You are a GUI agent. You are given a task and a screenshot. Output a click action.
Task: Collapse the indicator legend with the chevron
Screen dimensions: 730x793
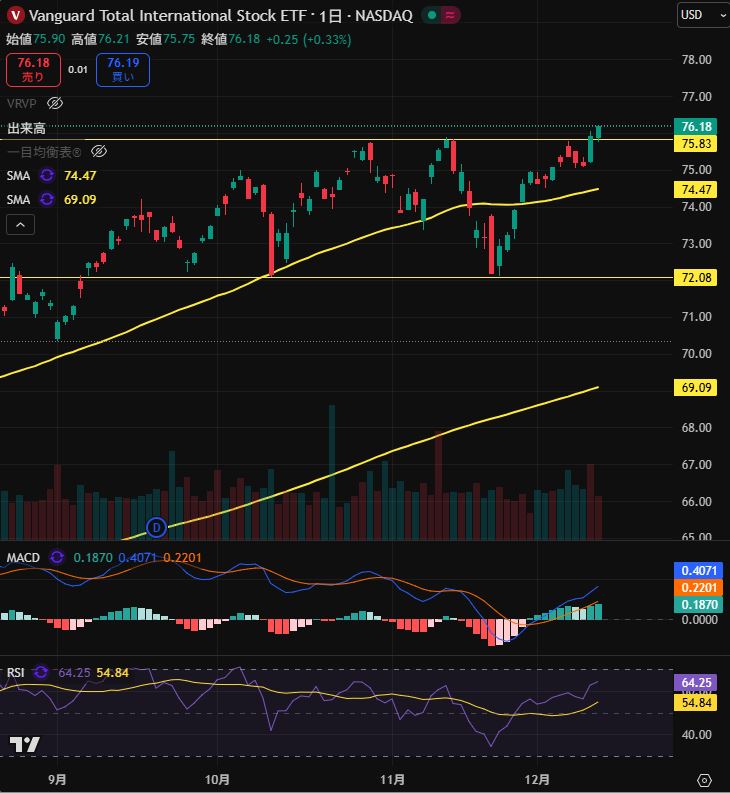[x=18, y=225]
